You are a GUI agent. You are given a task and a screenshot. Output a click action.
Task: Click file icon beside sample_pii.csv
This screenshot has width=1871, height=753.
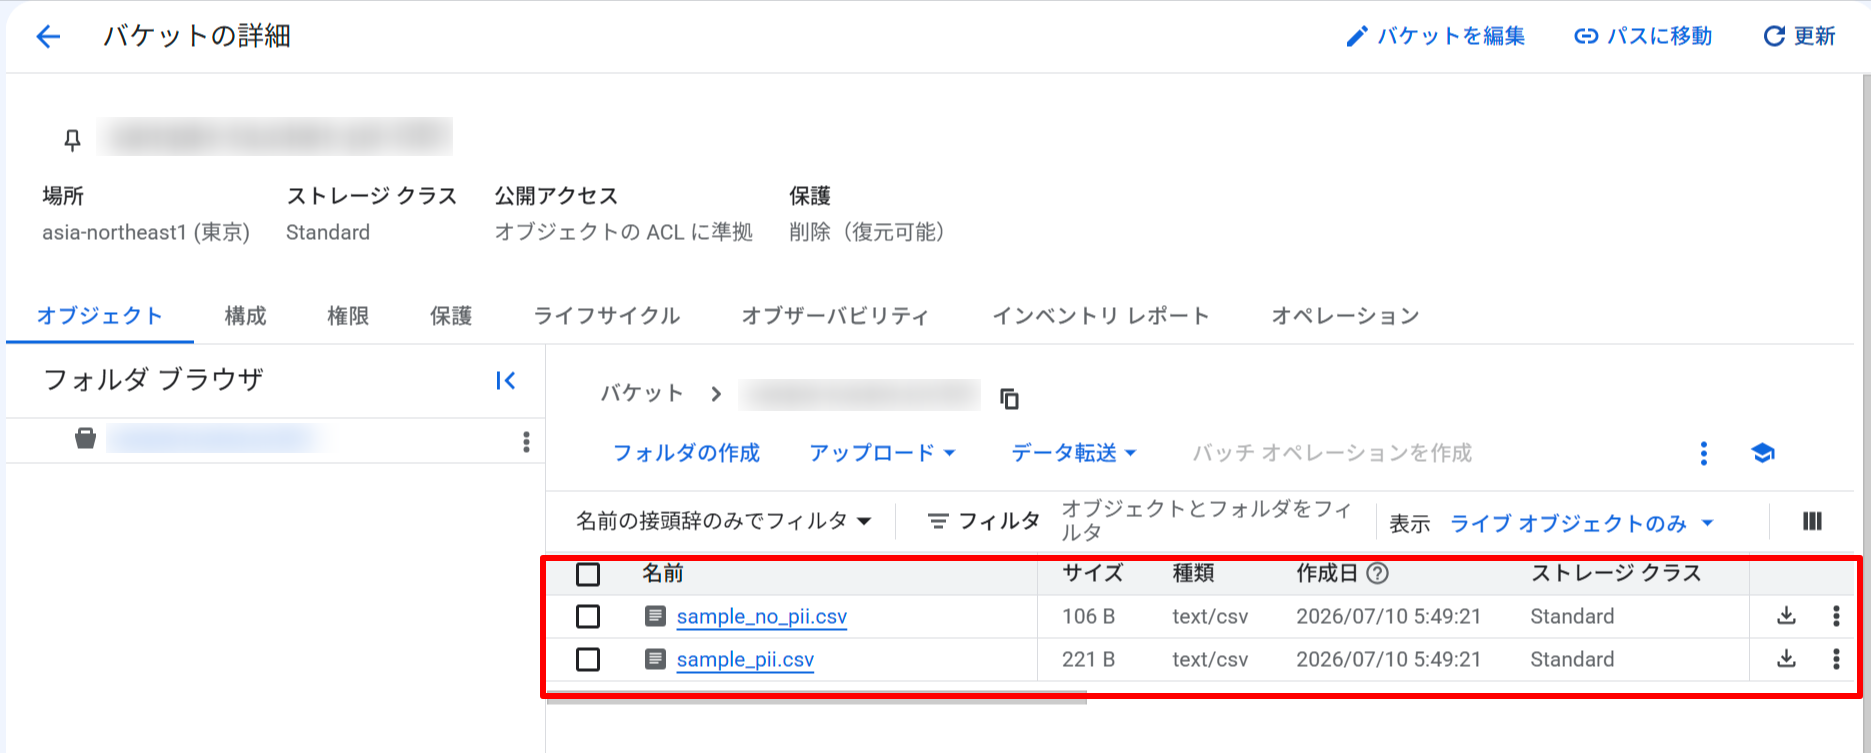[655, 659]
